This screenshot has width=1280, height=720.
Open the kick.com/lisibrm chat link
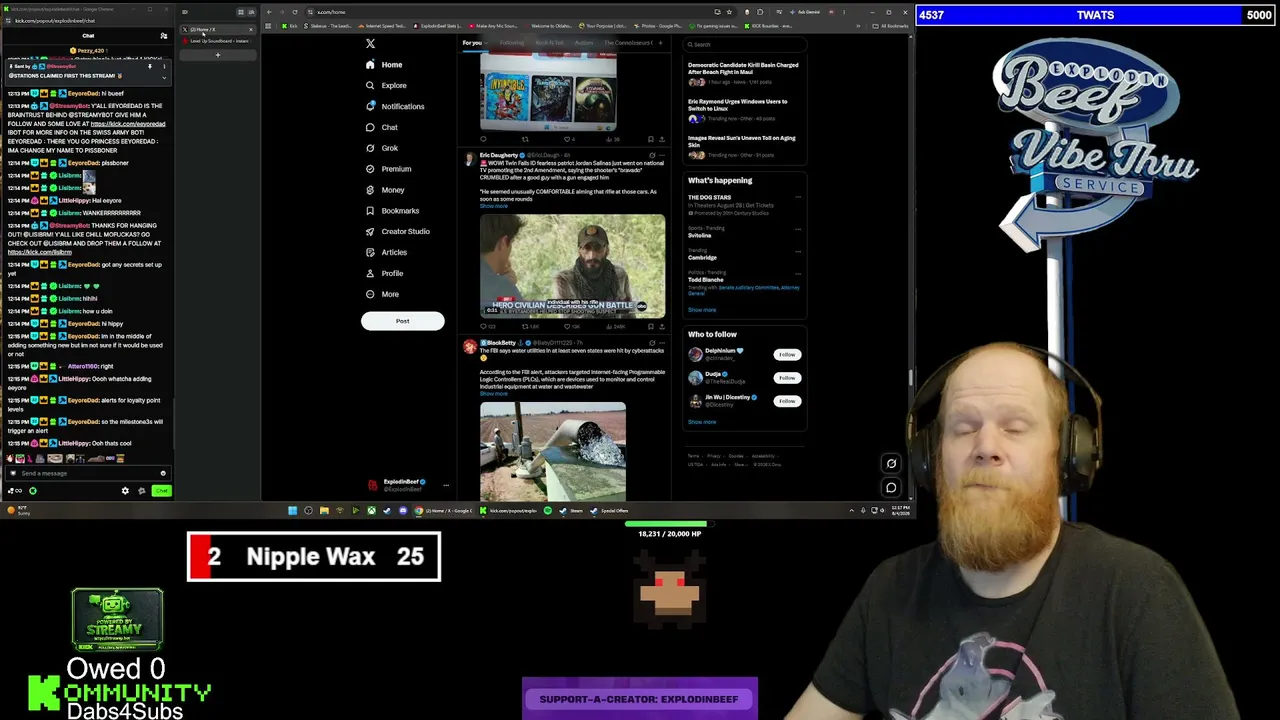click(40, 252)
